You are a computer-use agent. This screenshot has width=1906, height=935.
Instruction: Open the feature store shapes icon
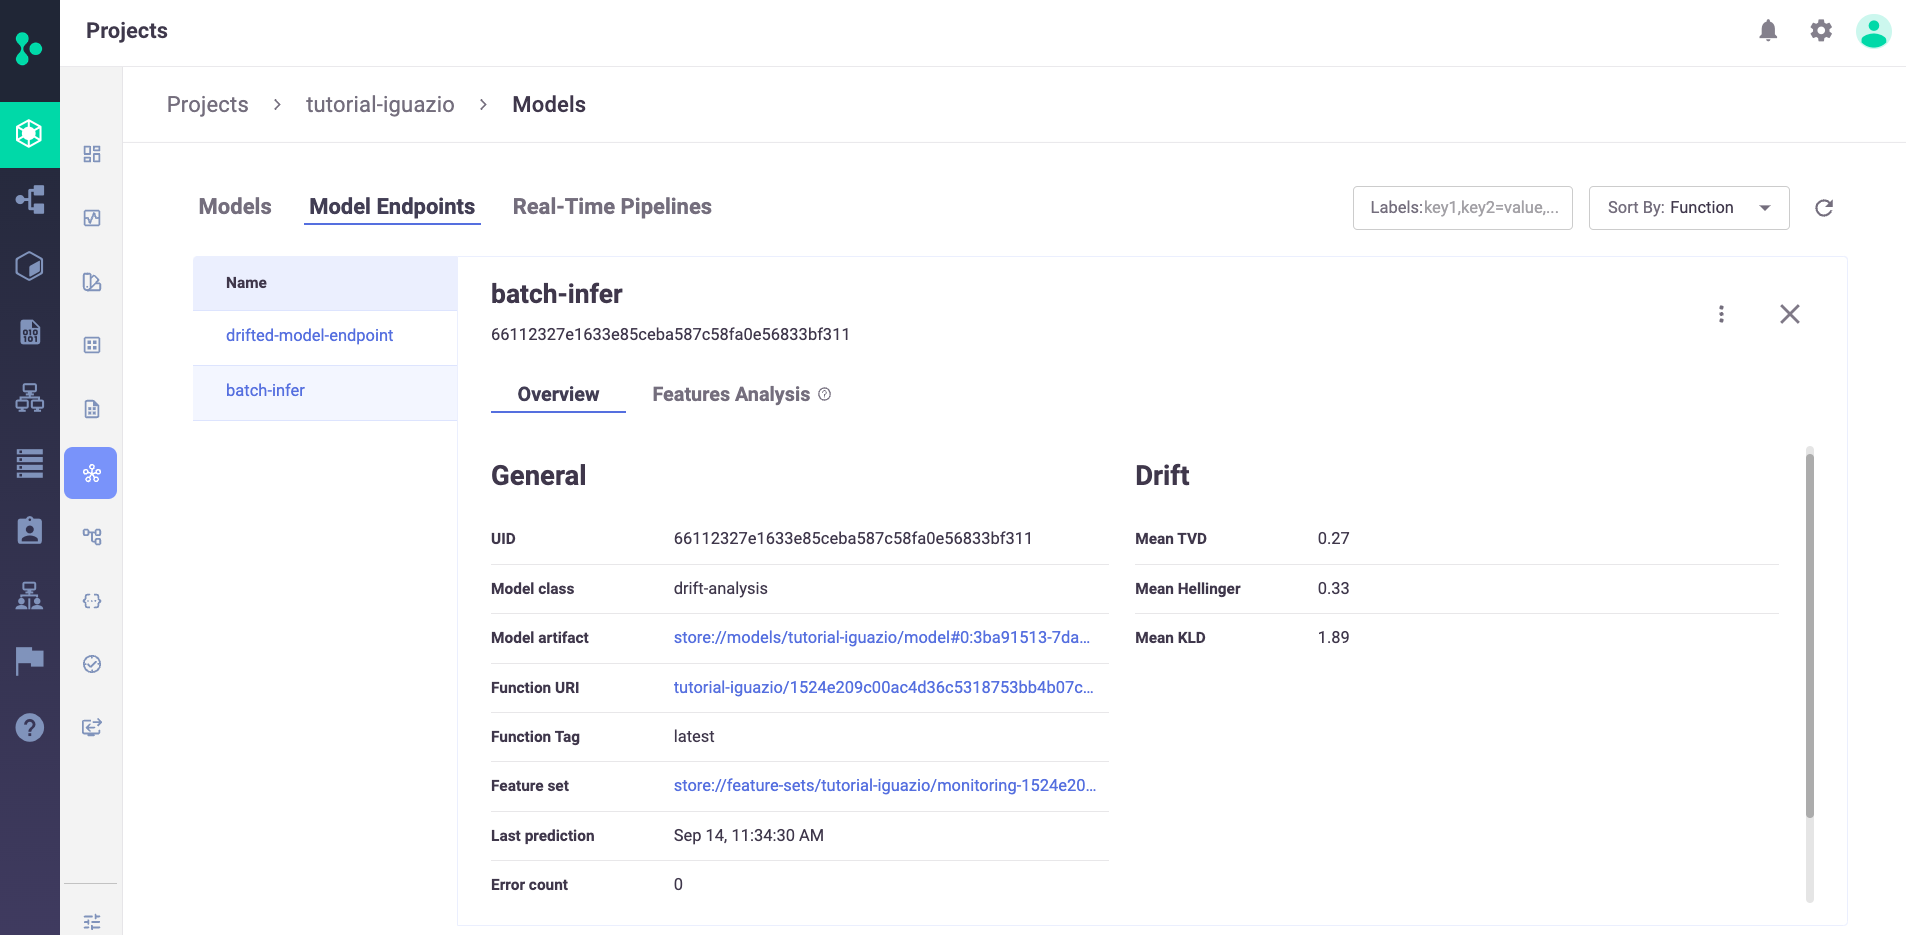(92, 282)
